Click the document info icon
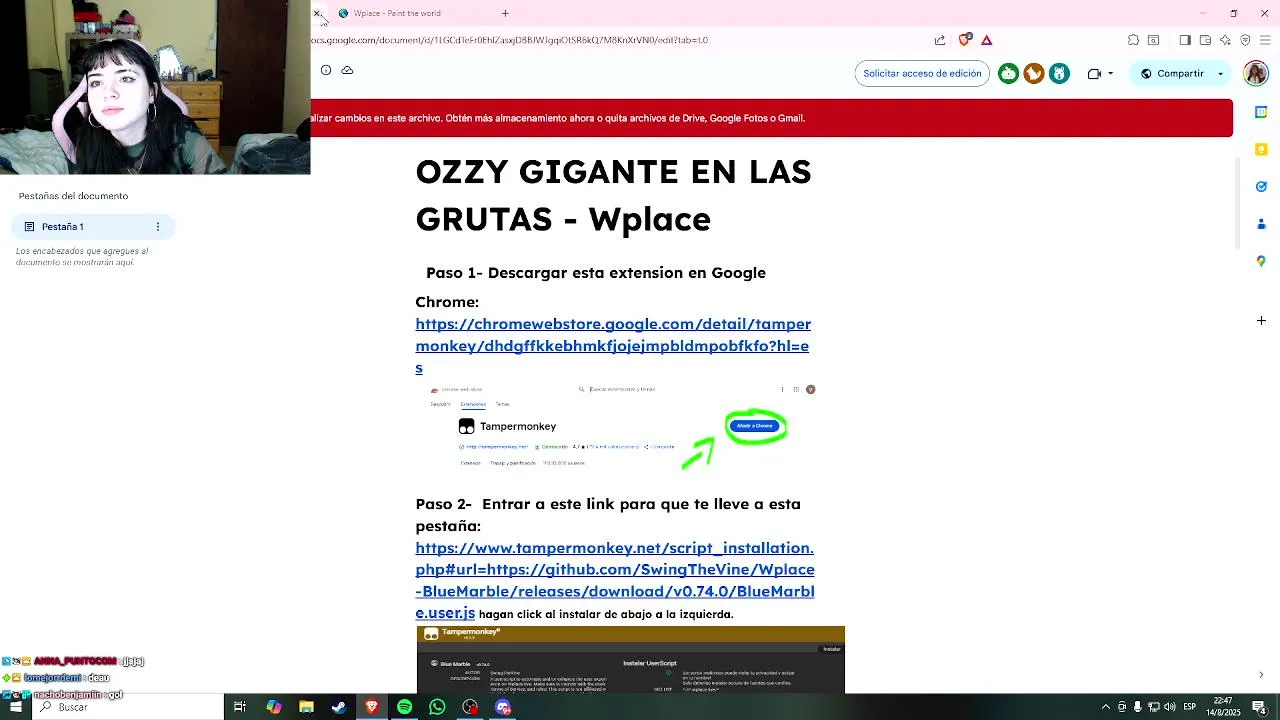 (x=326, y=70)
